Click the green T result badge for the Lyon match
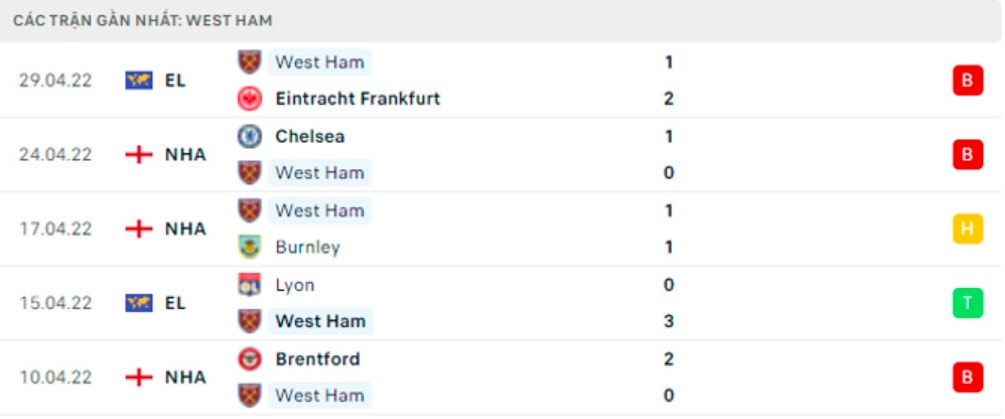 click(967, 303)
